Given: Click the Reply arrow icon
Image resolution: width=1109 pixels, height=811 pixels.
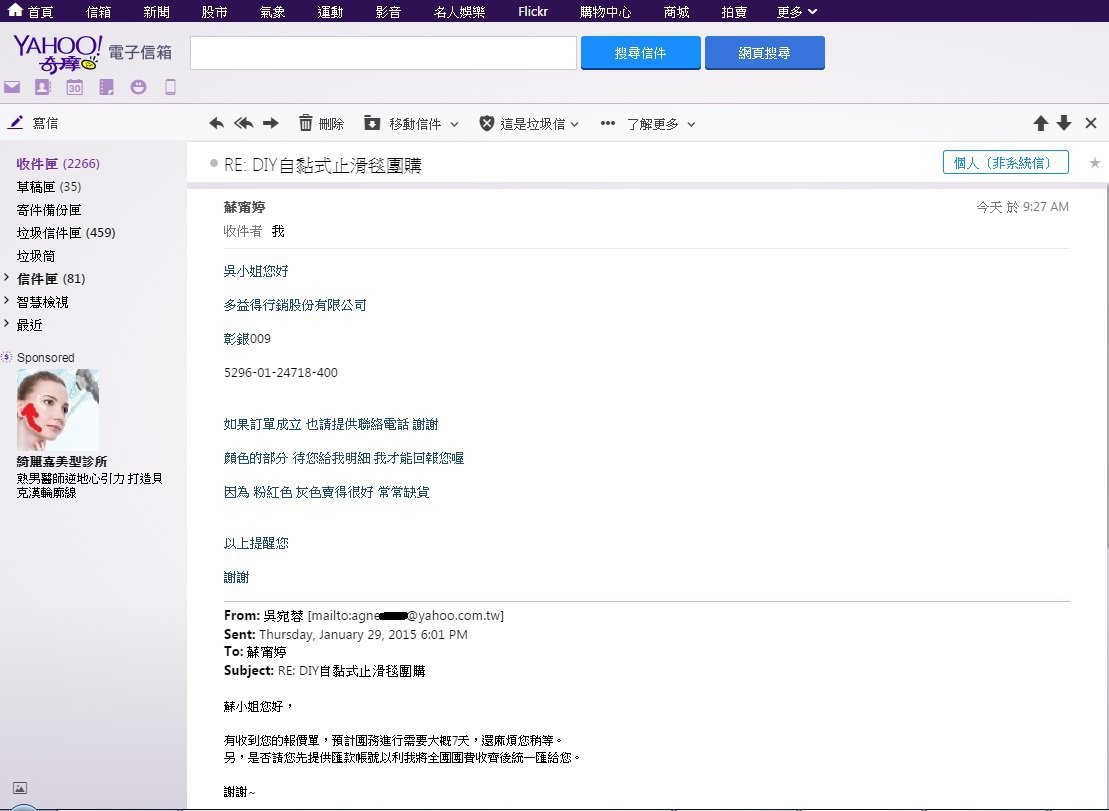Looking at the screenshot, I should click(217, 124).
